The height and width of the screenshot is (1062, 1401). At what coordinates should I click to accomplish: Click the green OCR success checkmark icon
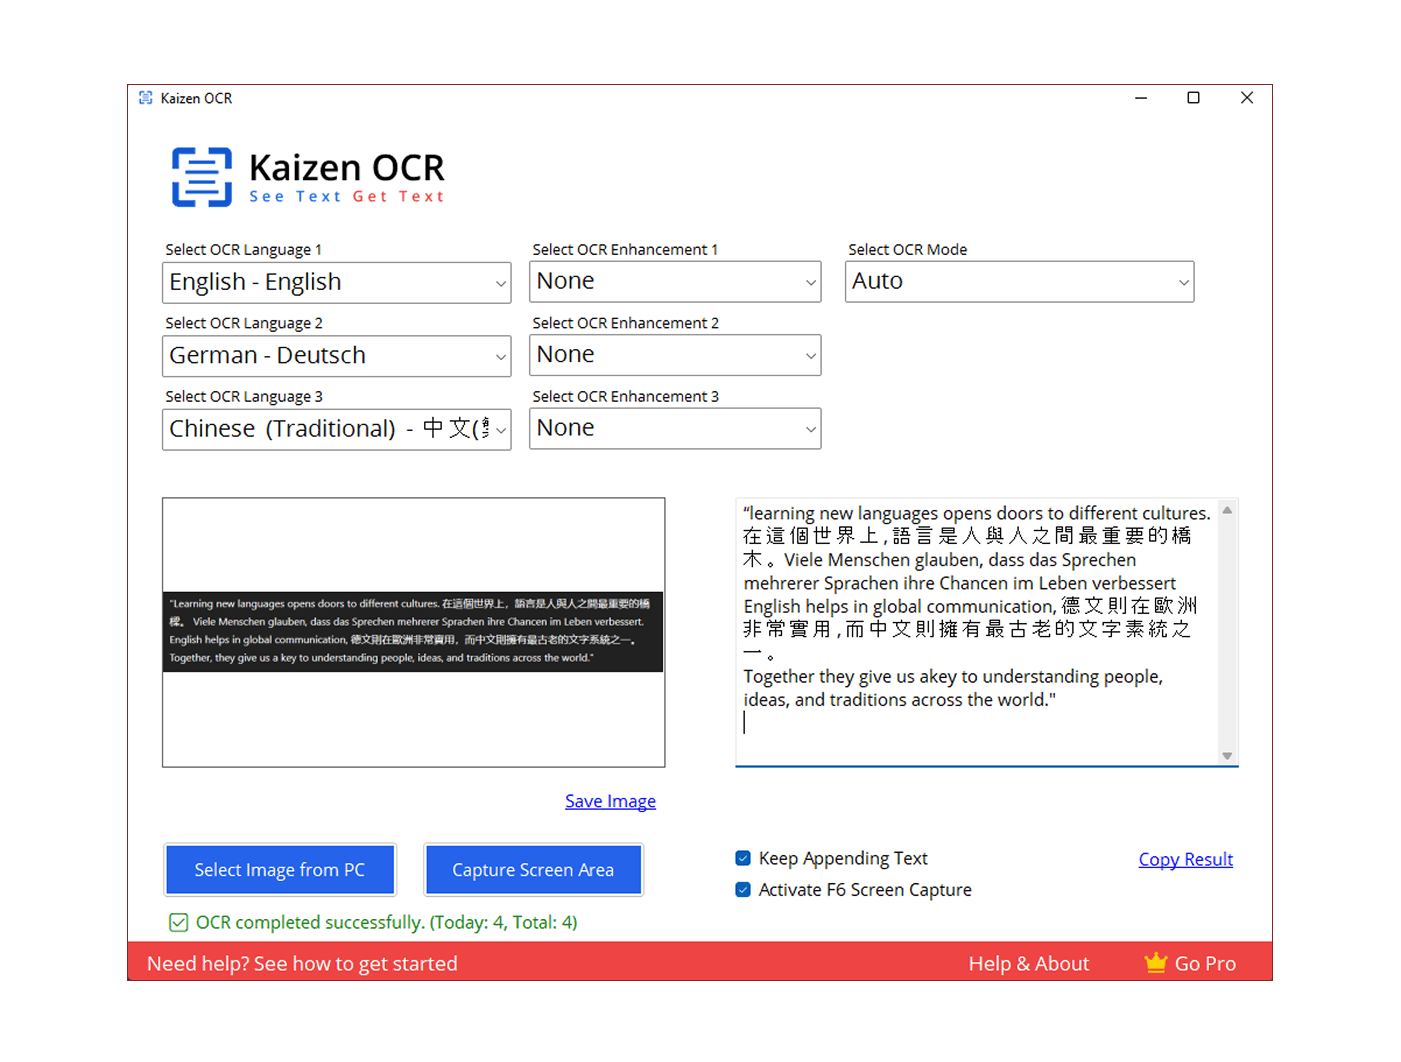[178, 922]
